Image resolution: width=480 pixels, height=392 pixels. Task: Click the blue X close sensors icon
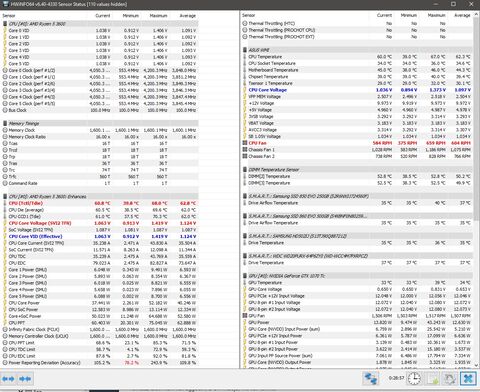(x=468, y=379)
